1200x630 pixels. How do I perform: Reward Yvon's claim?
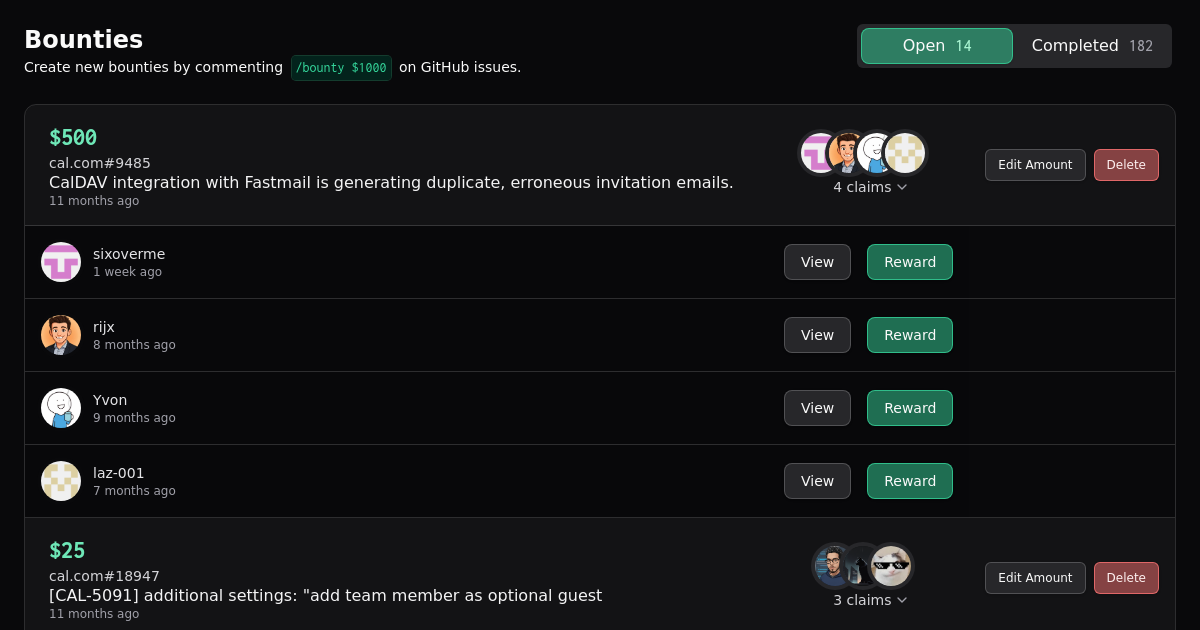[x=909, y=408]
